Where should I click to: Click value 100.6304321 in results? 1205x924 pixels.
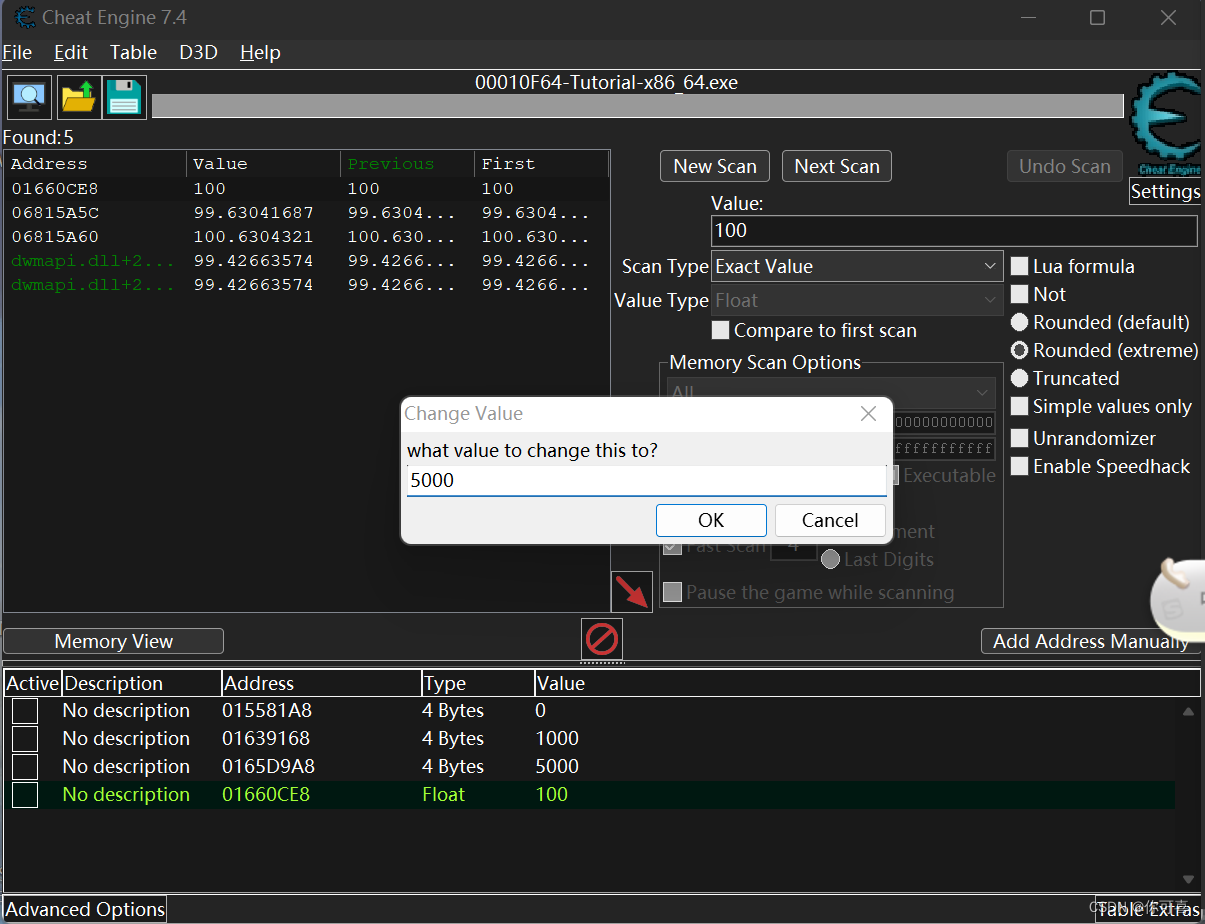point(253,236)
